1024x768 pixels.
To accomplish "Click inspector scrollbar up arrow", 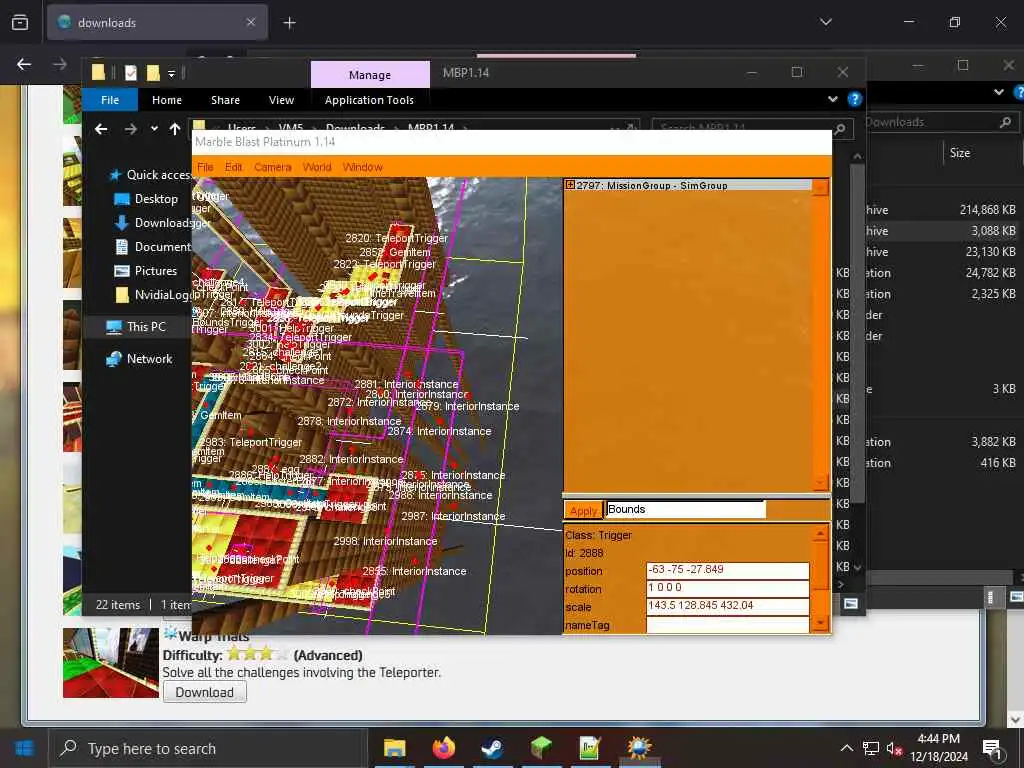I will [820, 534].
